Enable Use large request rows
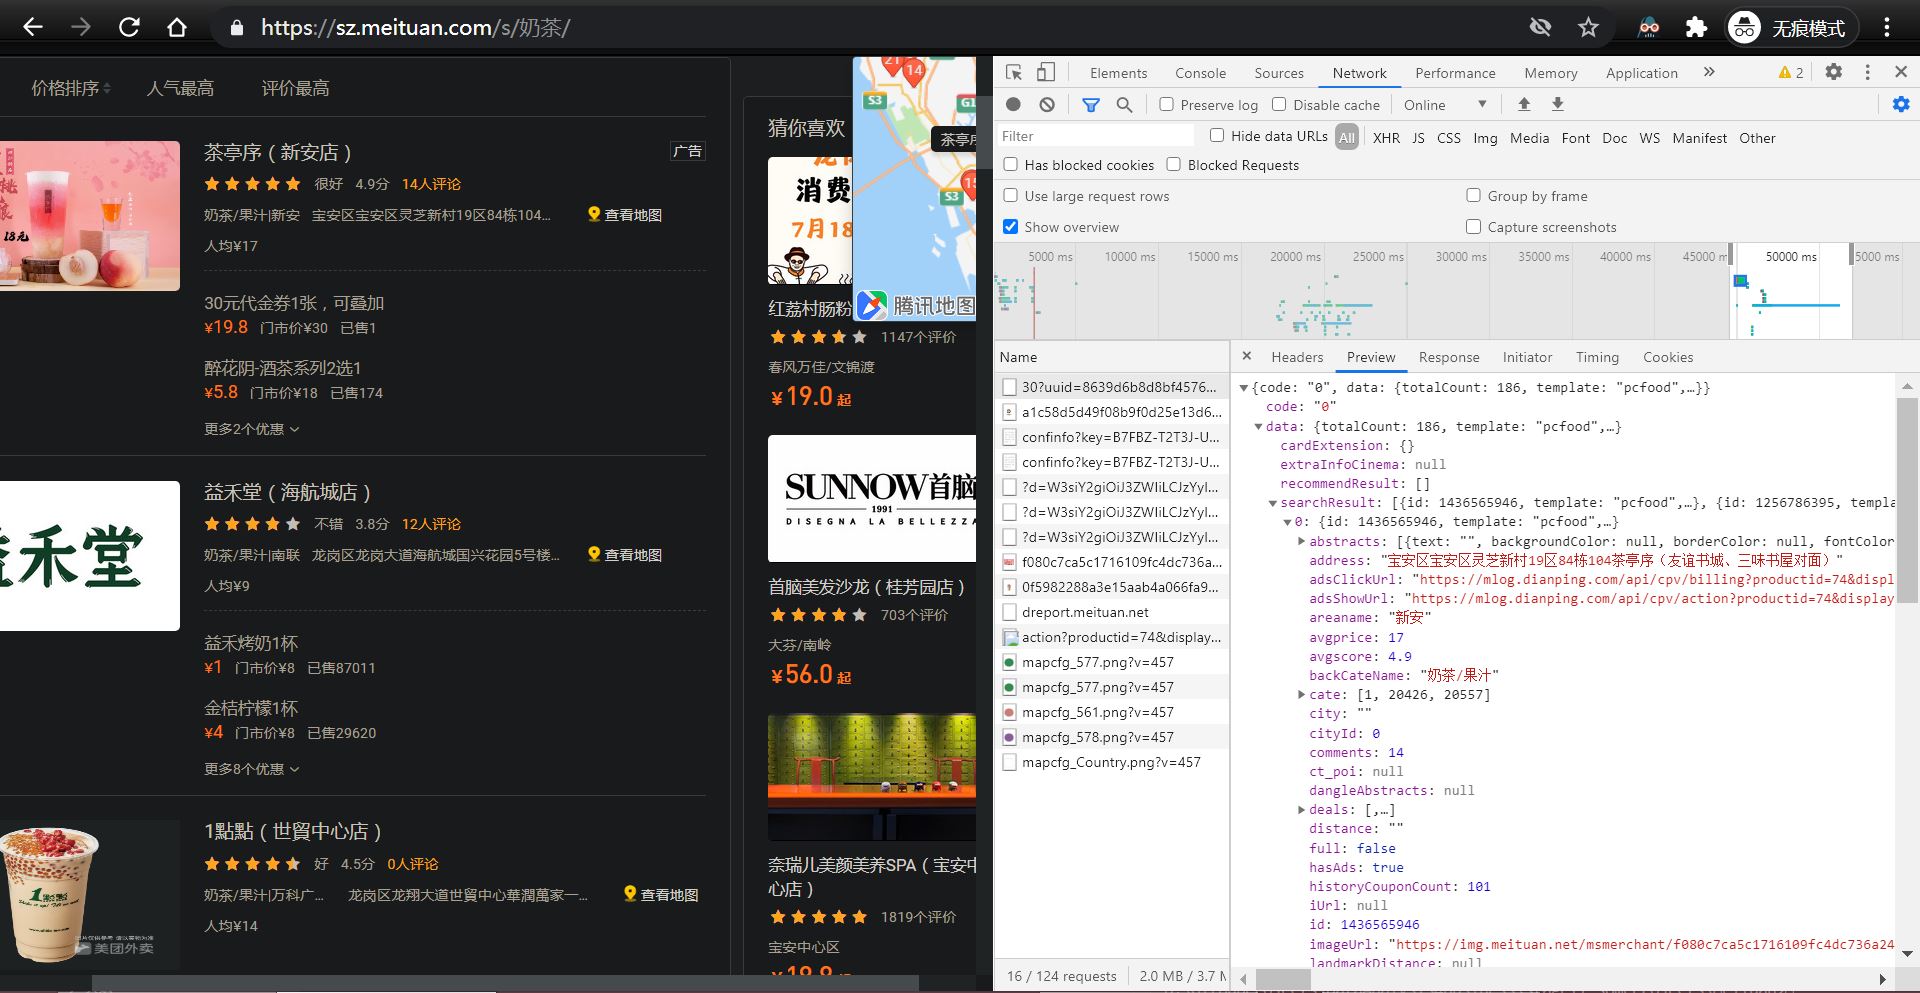 point(1011,195)
